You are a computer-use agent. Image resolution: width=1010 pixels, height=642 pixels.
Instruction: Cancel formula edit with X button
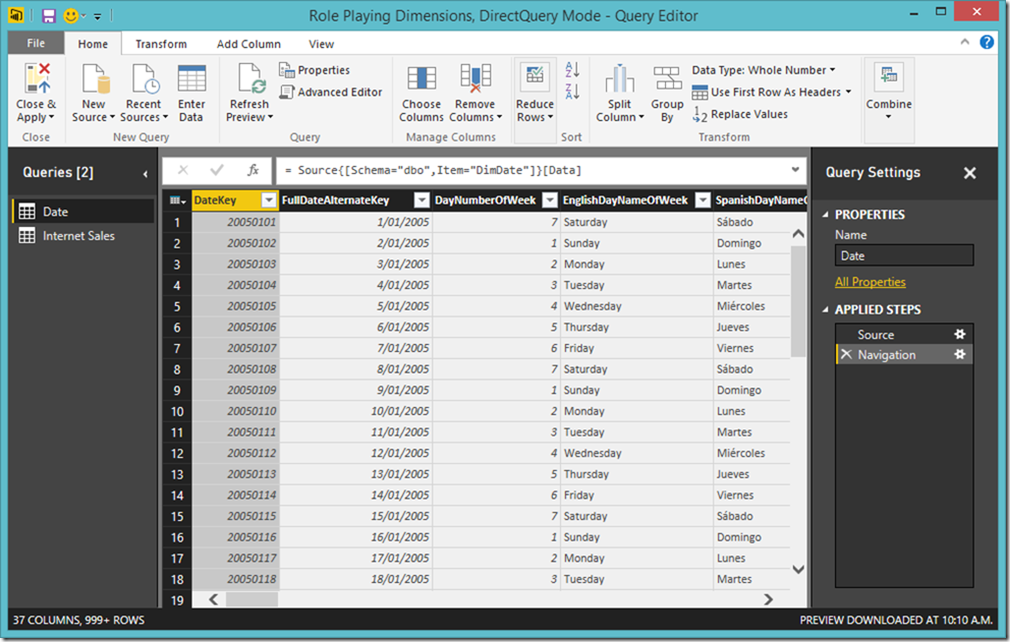click(x=183, y=170)
